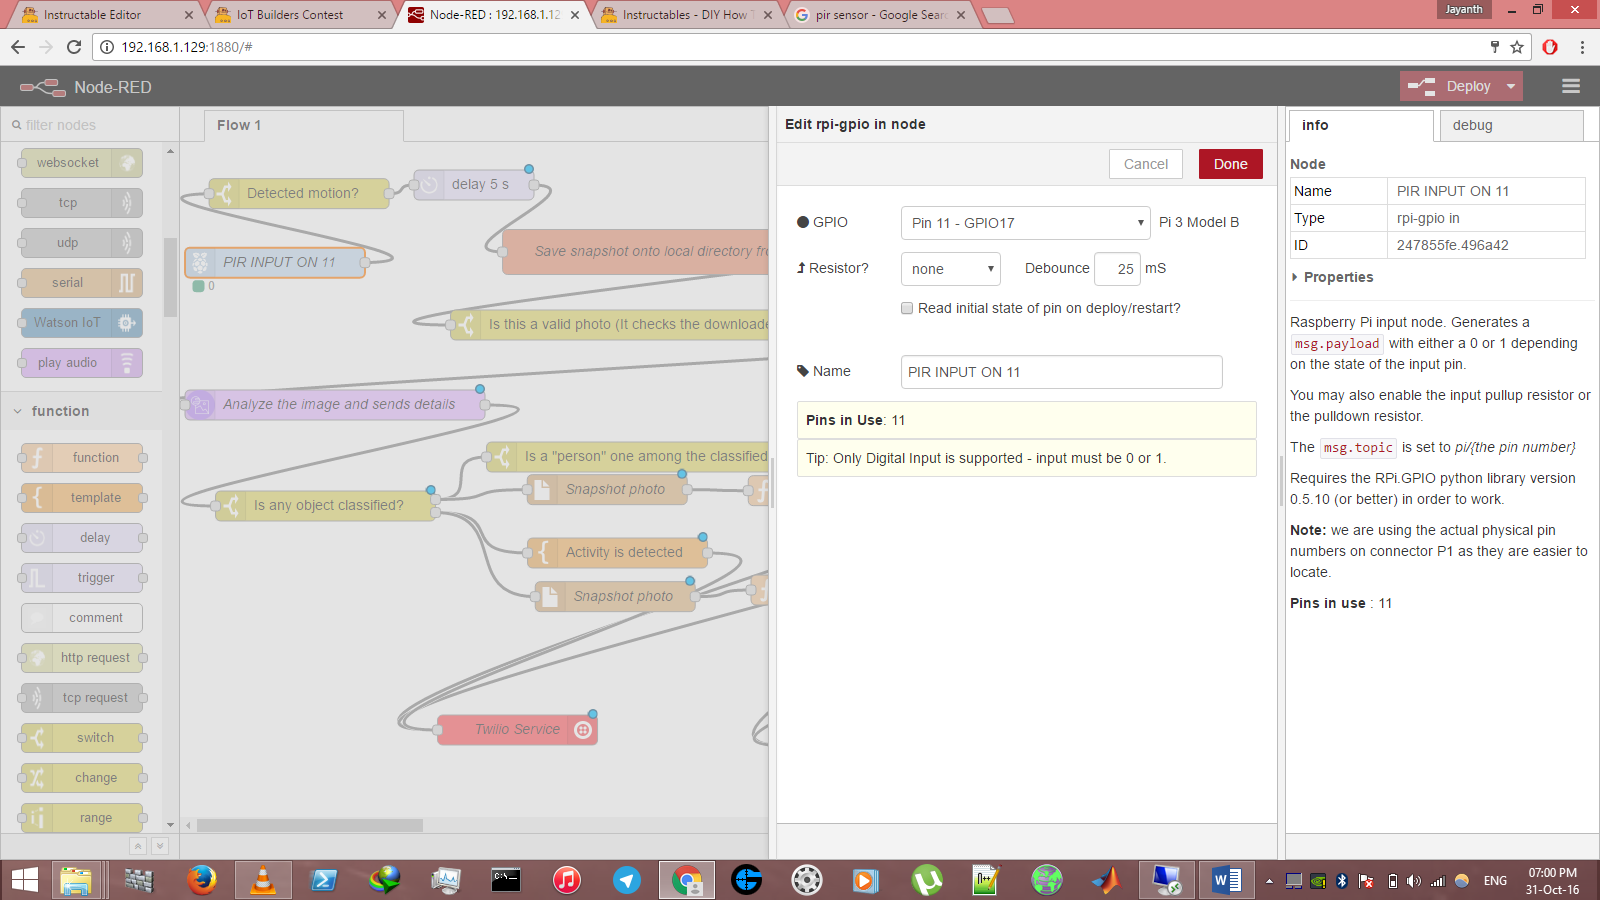
Task: Cancel the rpi-gpio node edit
Action: point(1145,164)
